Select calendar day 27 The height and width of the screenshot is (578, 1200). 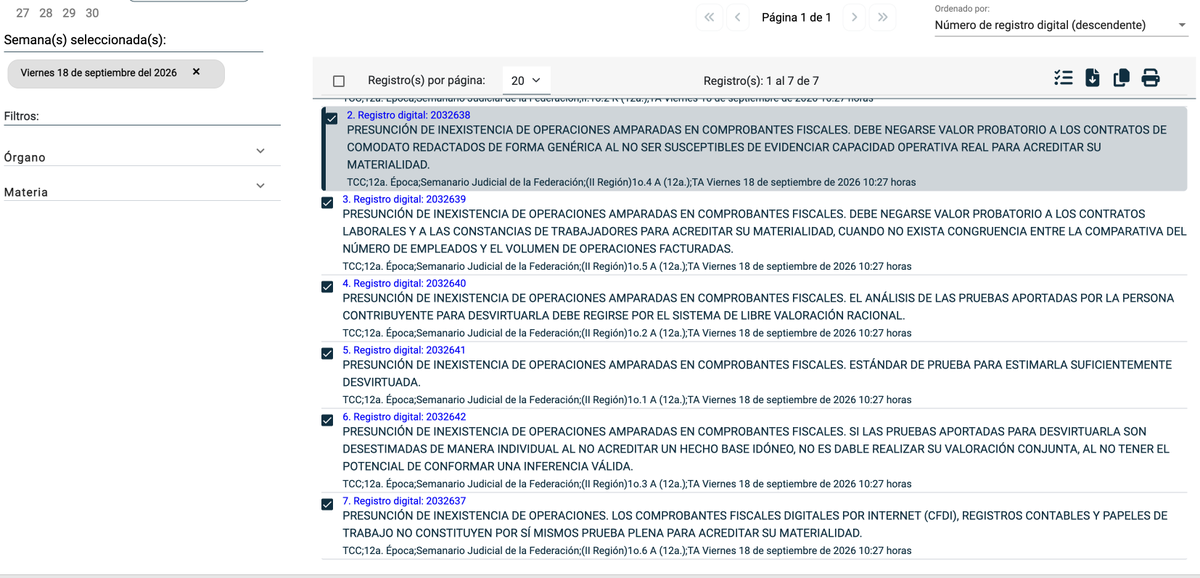coord(23,13)
